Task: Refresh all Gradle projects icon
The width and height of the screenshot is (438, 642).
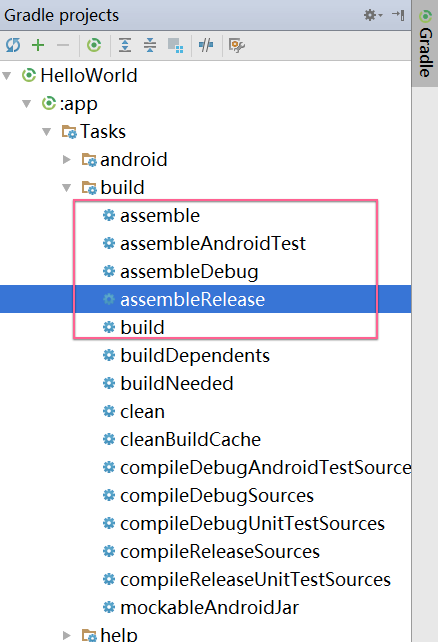Action: (13, 45)
